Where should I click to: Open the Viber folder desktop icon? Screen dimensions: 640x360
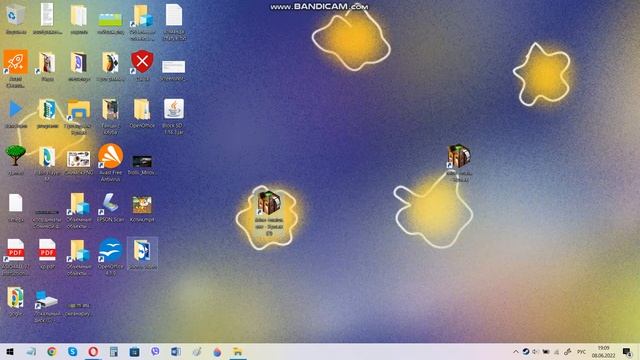point(78,62)
